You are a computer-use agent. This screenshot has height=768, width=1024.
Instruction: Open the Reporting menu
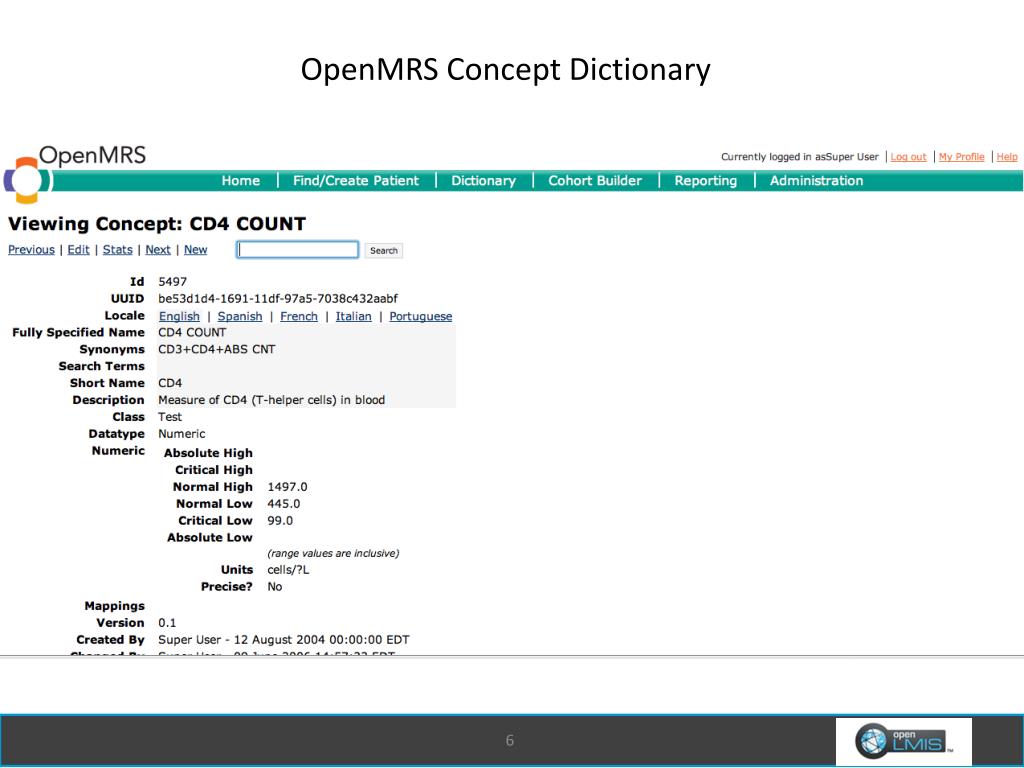coord(705,181)
